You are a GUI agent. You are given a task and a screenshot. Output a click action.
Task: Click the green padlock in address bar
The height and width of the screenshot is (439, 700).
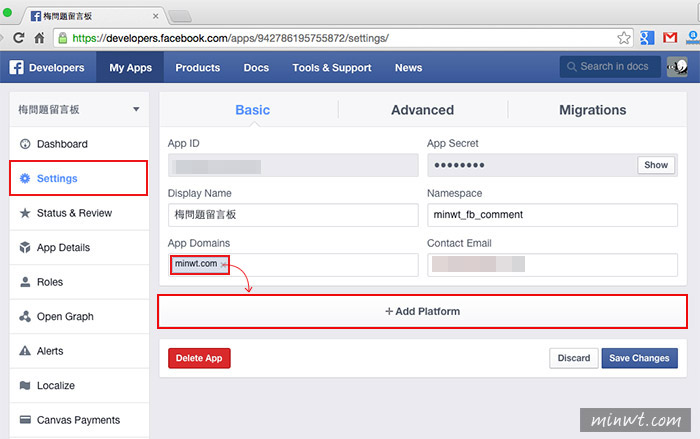(63, 38)
